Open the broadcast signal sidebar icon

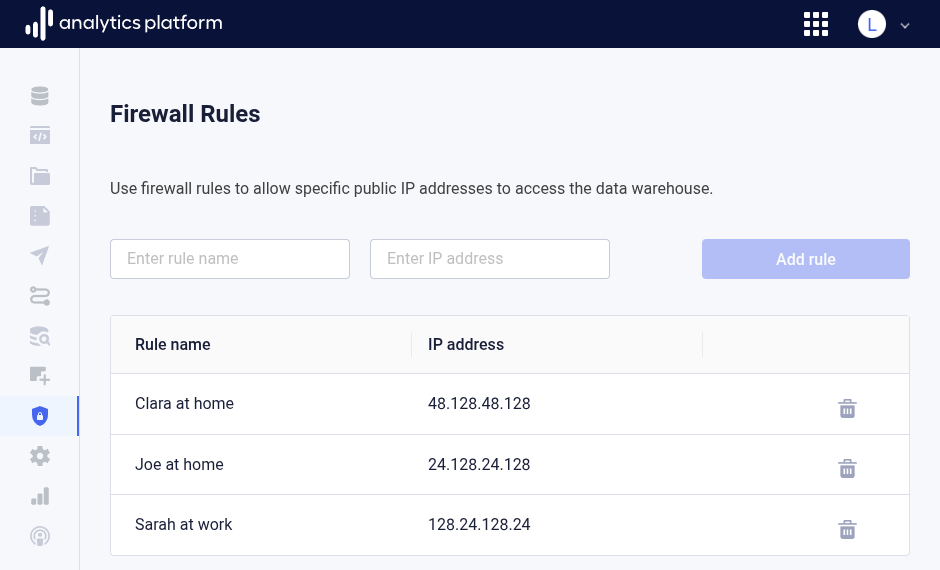40,536
